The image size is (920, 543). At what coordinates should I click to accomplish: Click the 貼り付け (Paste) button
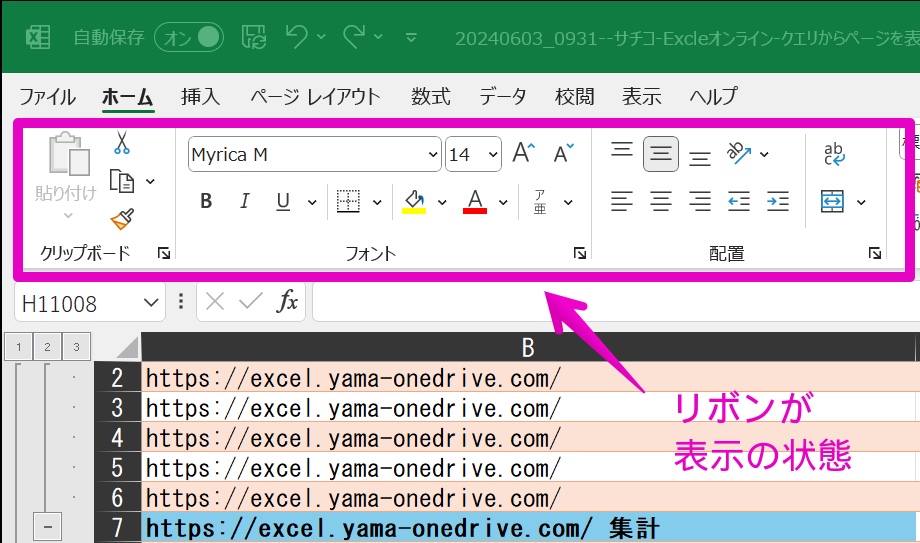pos(66,167)
